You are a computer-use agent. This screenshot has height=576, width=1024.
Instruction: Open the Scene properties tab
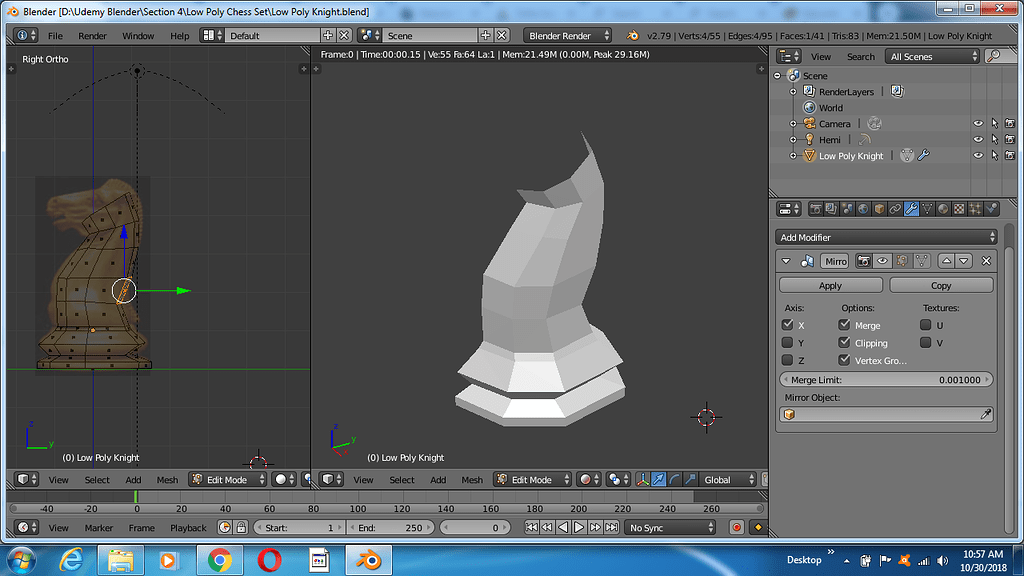coord(847,209)
